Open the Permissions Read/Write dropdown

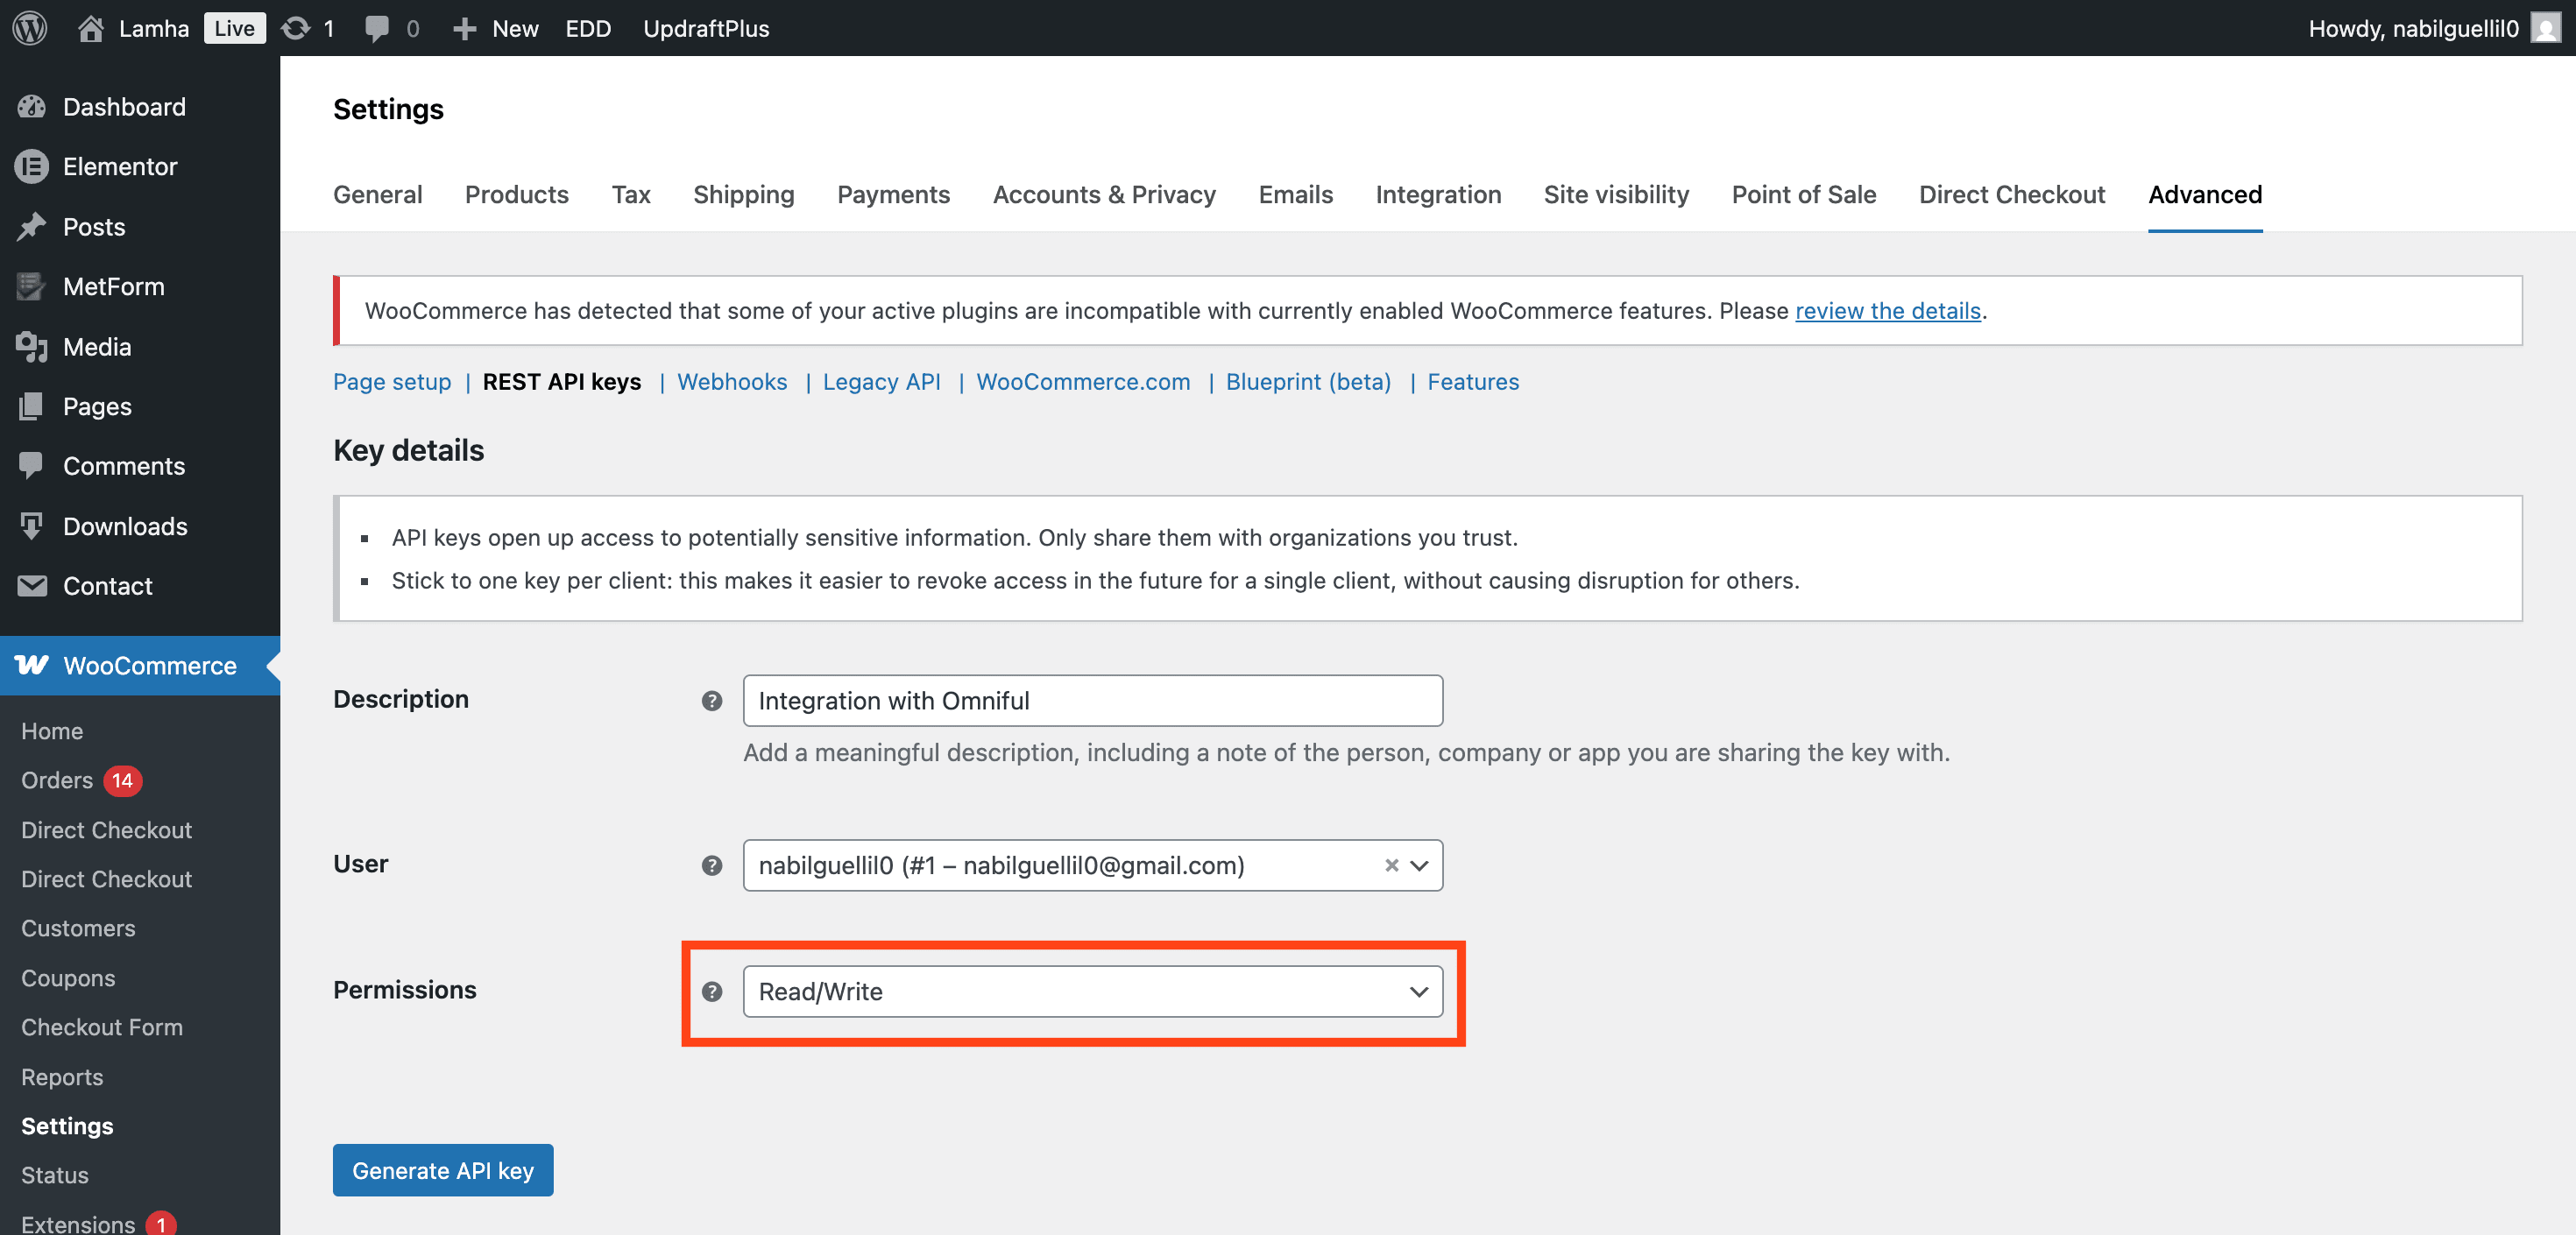click(x=1092, y=991)
